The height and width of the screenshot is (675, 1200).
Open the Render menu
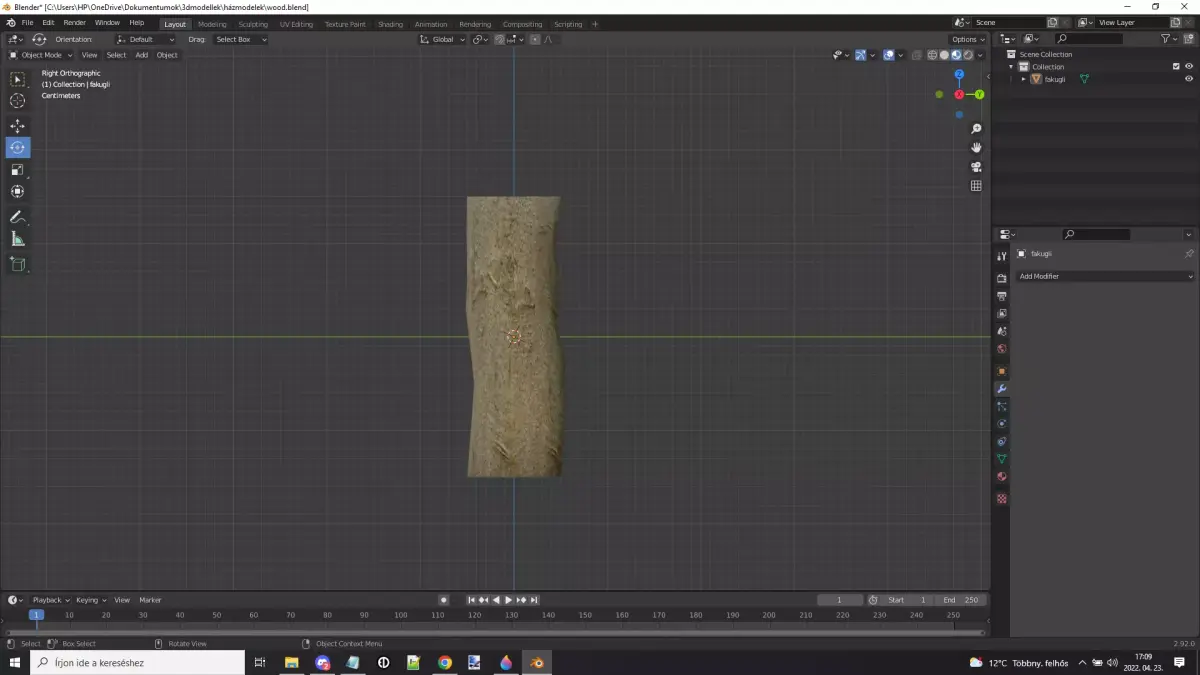click(75, 22)
